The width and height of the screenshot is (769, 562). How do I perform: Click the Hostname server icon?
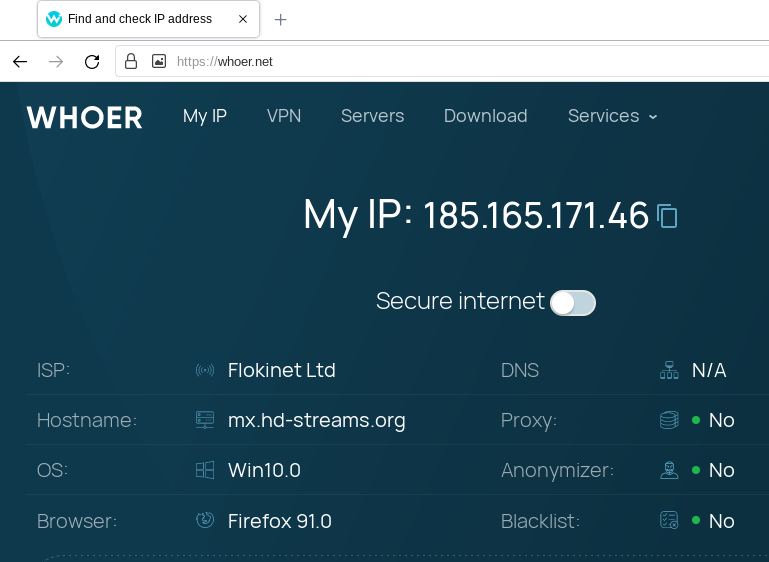point(205,420)
